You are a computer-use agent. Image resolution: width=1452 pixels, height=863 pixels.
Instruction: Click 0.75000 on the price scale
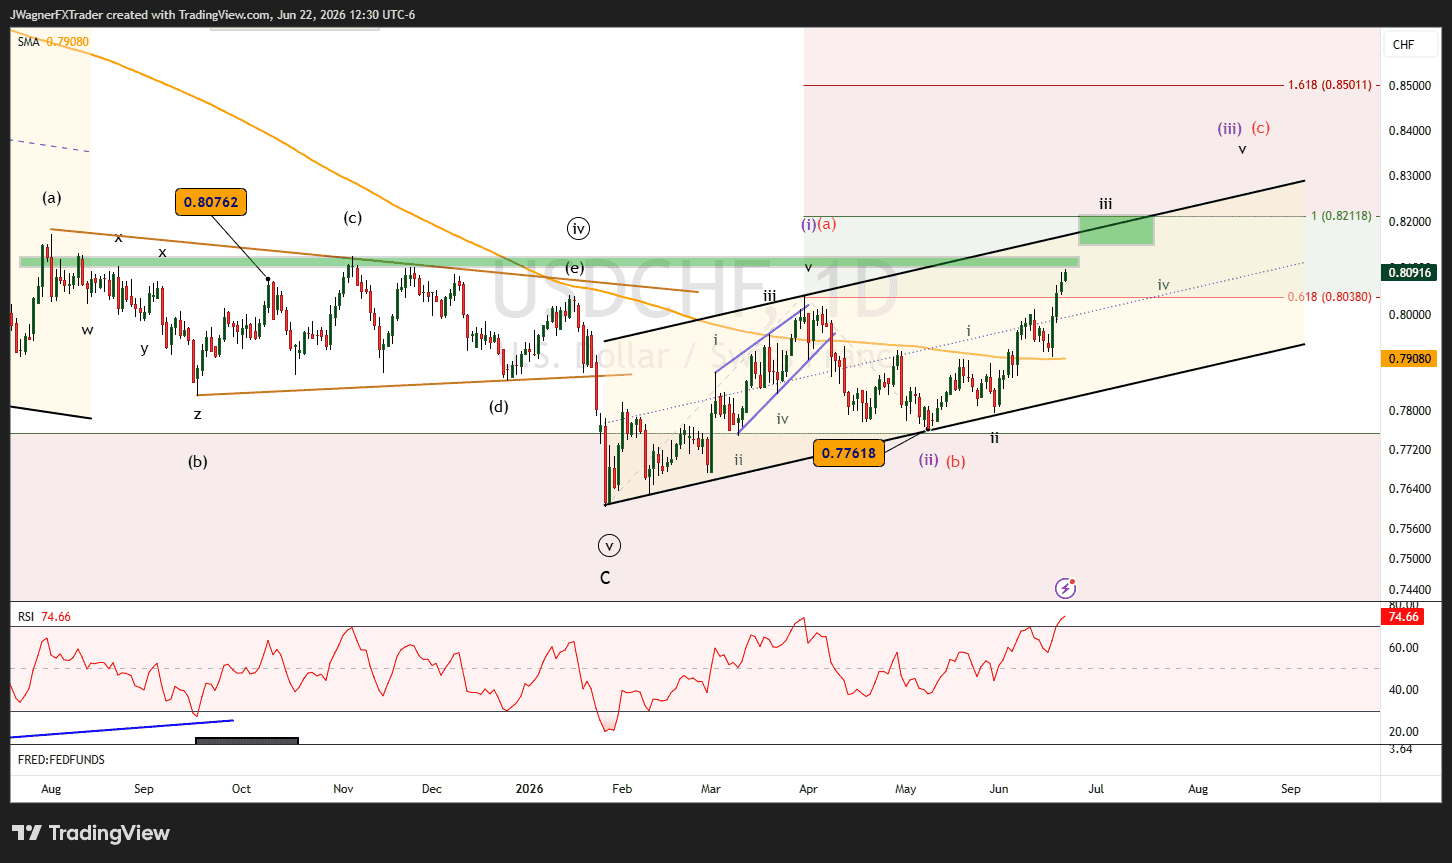1410,559
